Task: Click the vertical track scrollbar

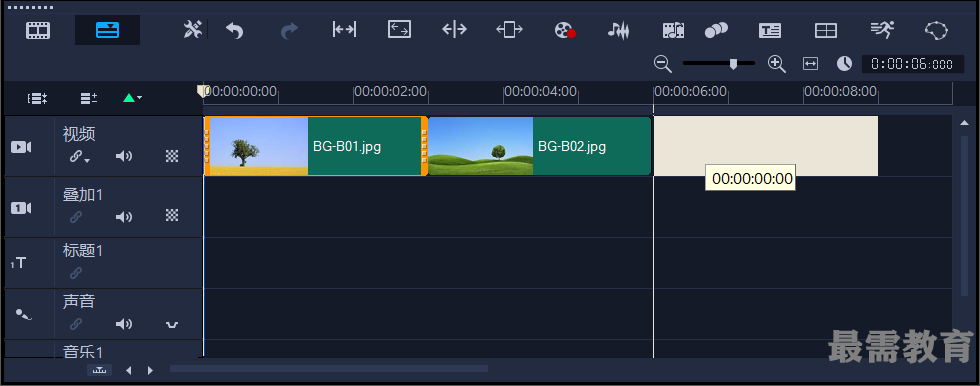Action: 964,215
